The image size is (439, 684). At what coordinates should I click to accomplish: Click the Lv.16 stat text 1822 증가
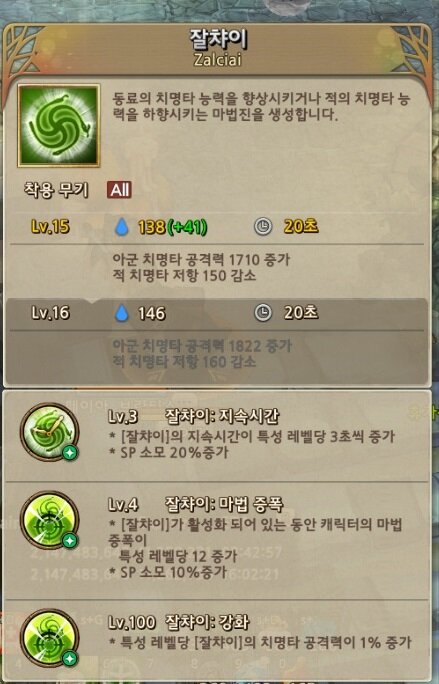(x=260, y=346)
